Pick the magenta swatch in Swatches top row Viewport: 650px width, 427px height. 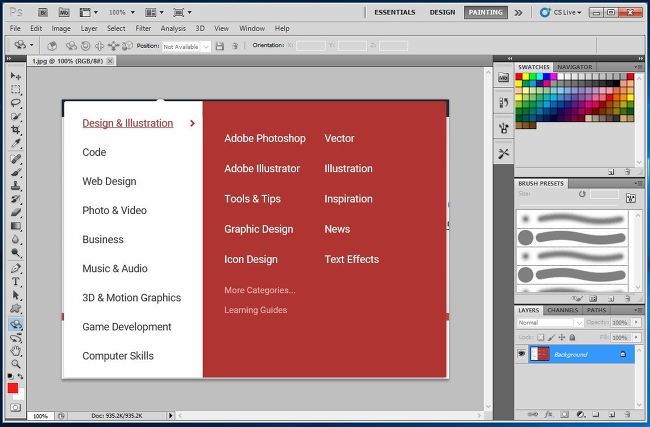click(554, 76)
